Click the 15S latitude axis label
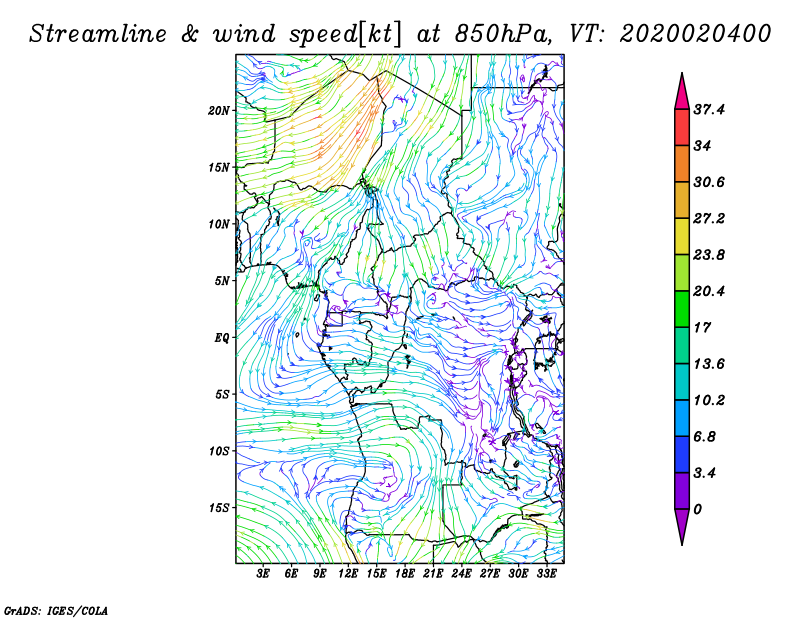This screenshot has height=618, width=800. [220, 508]
